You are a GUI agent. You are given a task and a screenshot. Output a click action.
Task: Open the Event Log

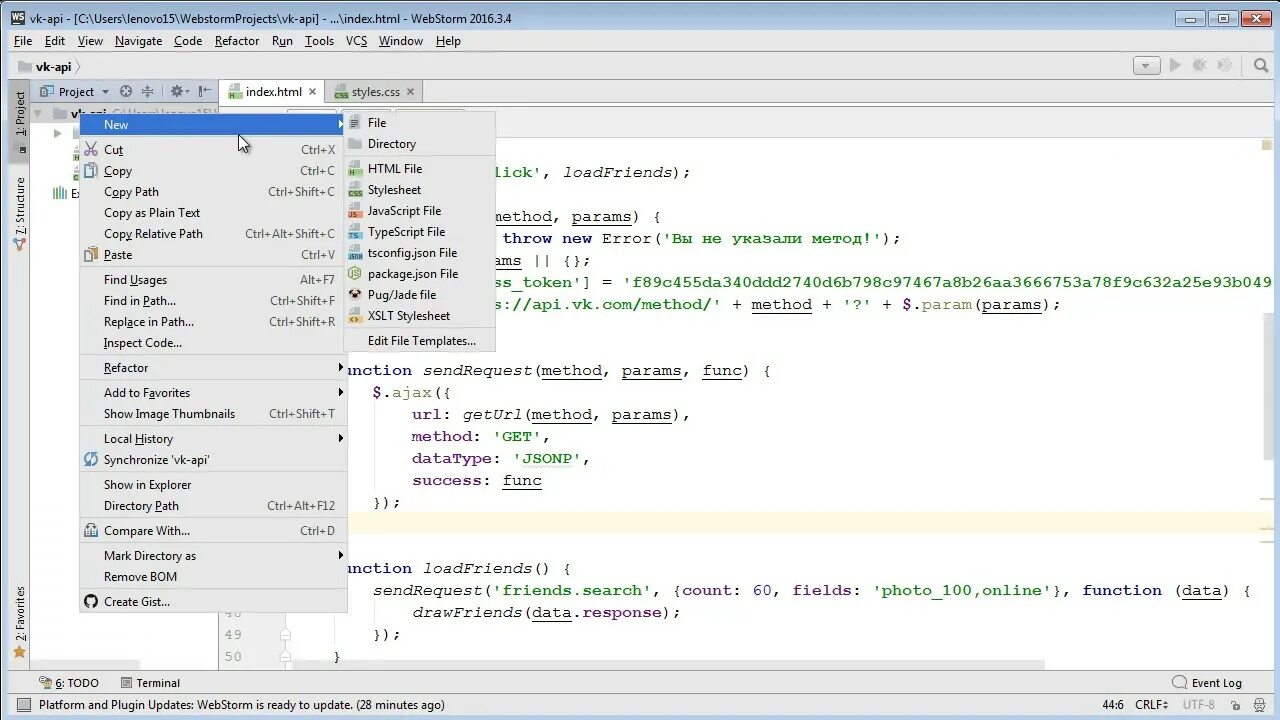pyautogui.click(x=1207, y=683)
